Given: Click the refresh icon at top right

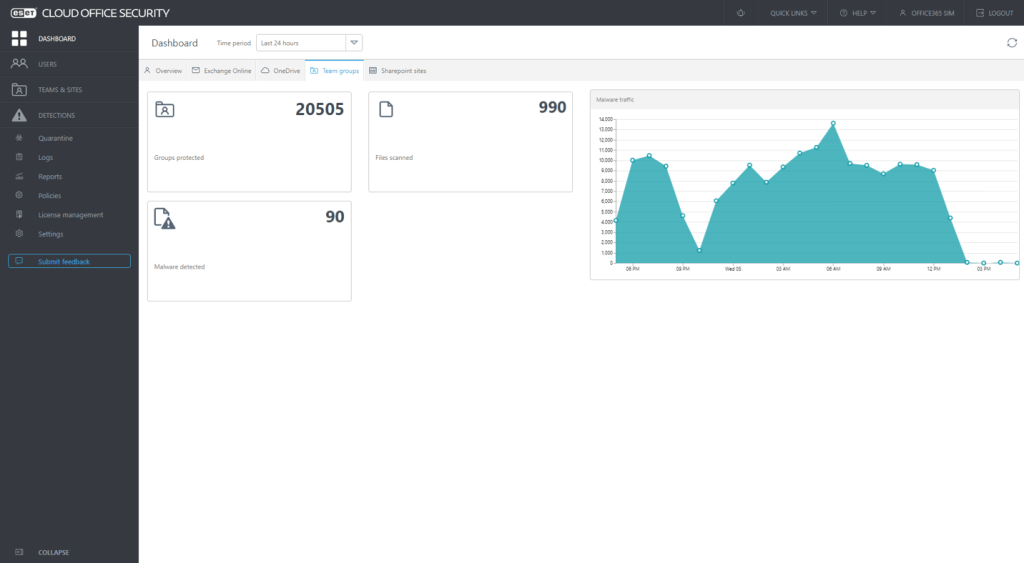Looking at the screenshot, I should (1011, 43).
